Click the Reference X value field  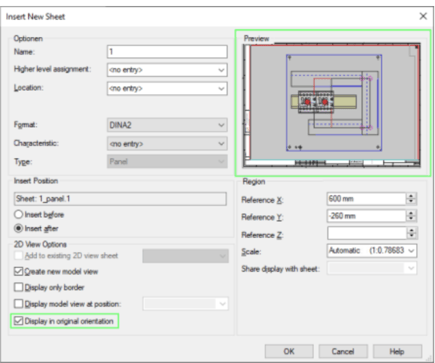pyautogui.click(x=366, y=199)
